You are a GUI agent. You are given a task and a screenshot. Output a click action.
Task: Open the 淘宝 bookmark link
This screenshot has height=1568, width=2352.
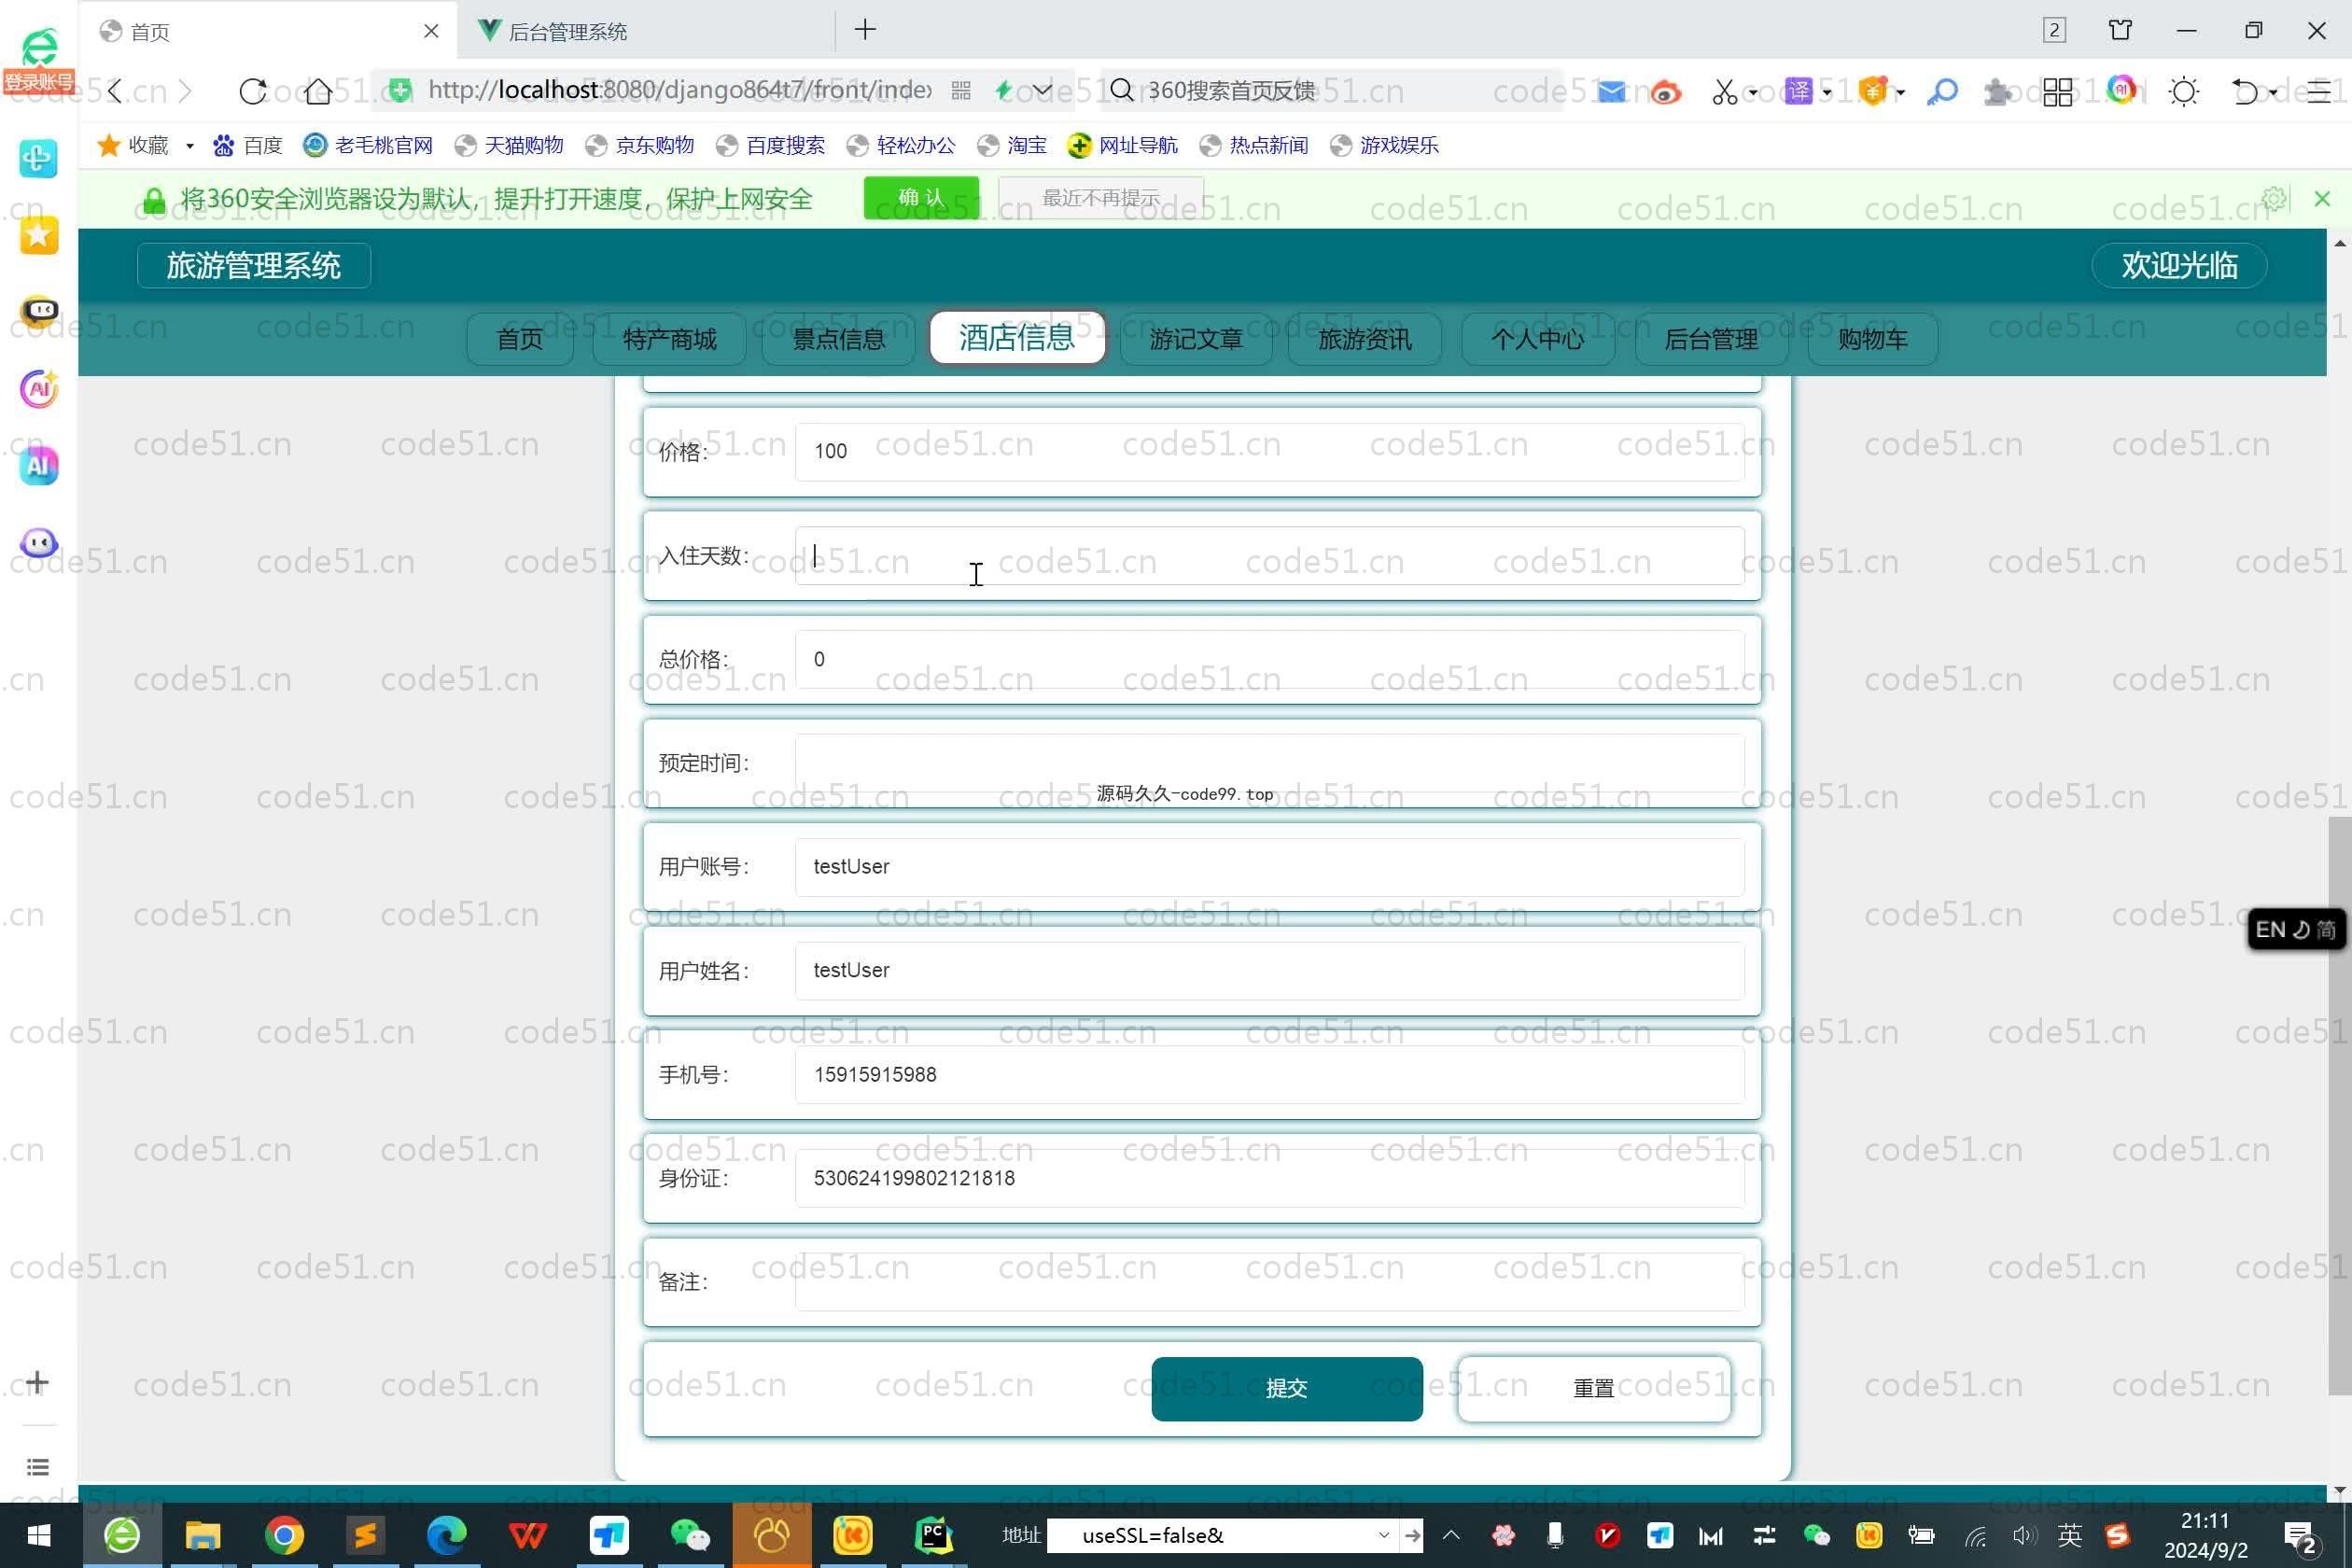click(x=1012, y=146)
